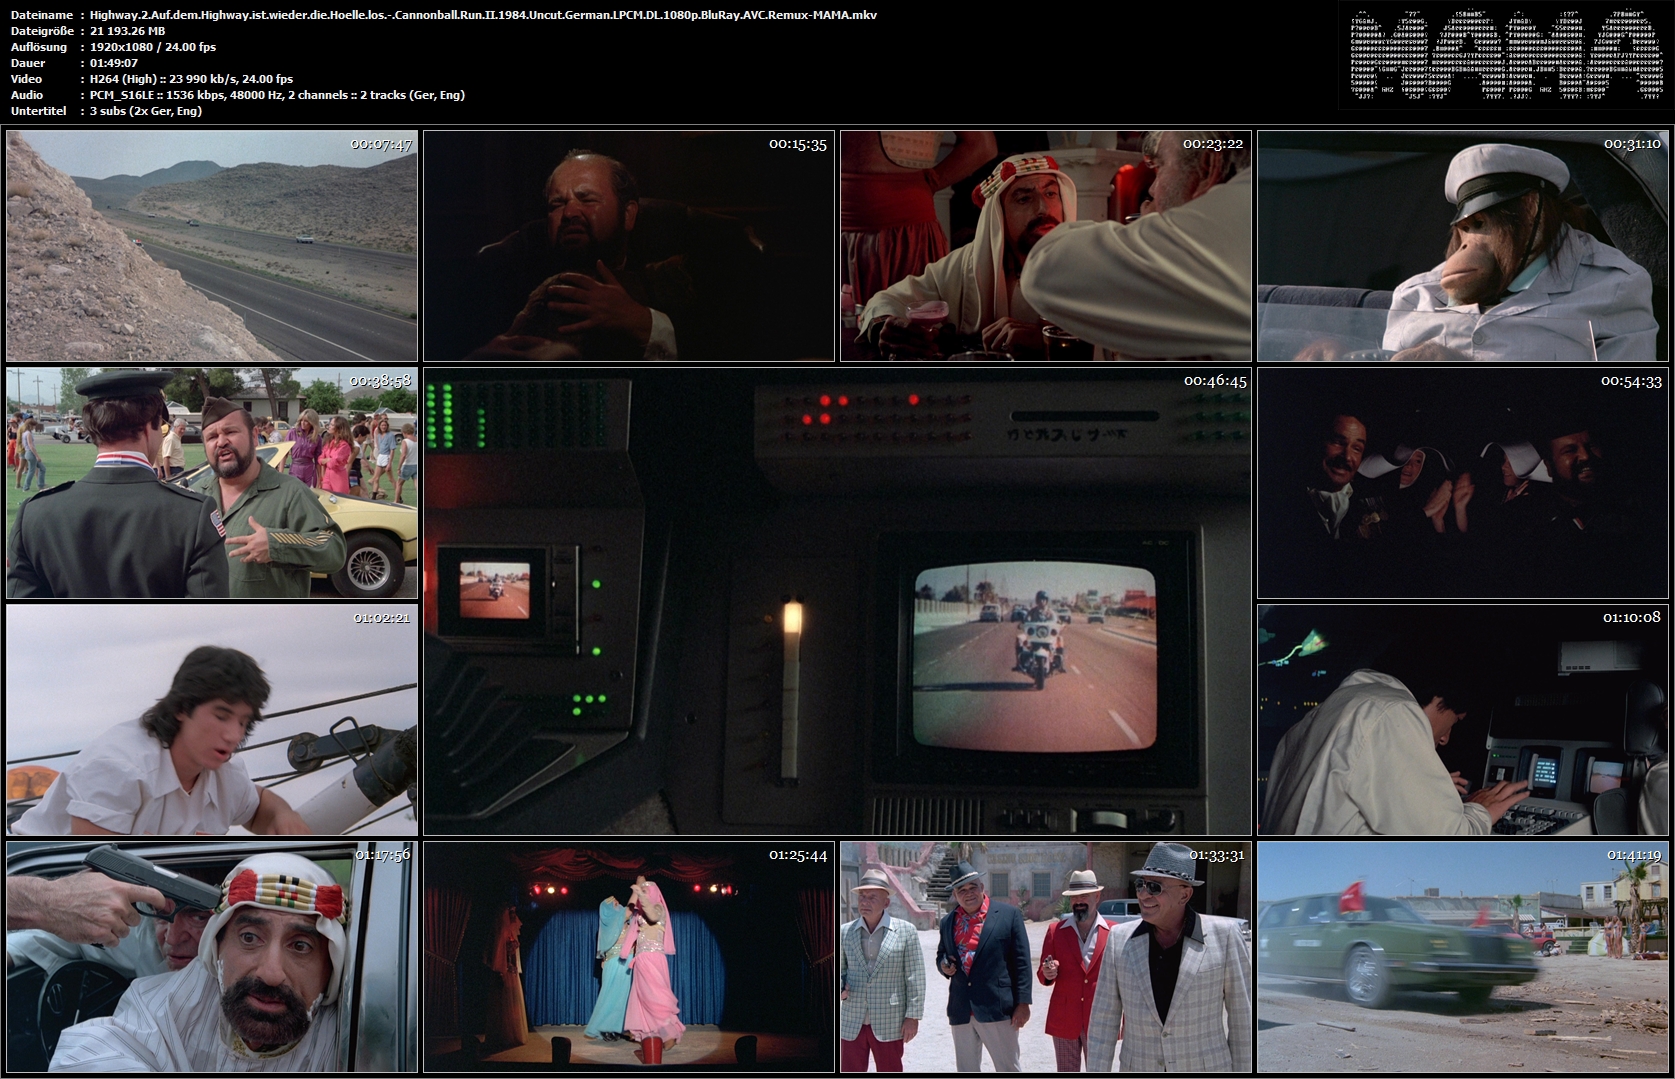Select the chimpanzee chauffeur thumbnail 00:31:10
1675x1079 pixels.
[1463, 246]
